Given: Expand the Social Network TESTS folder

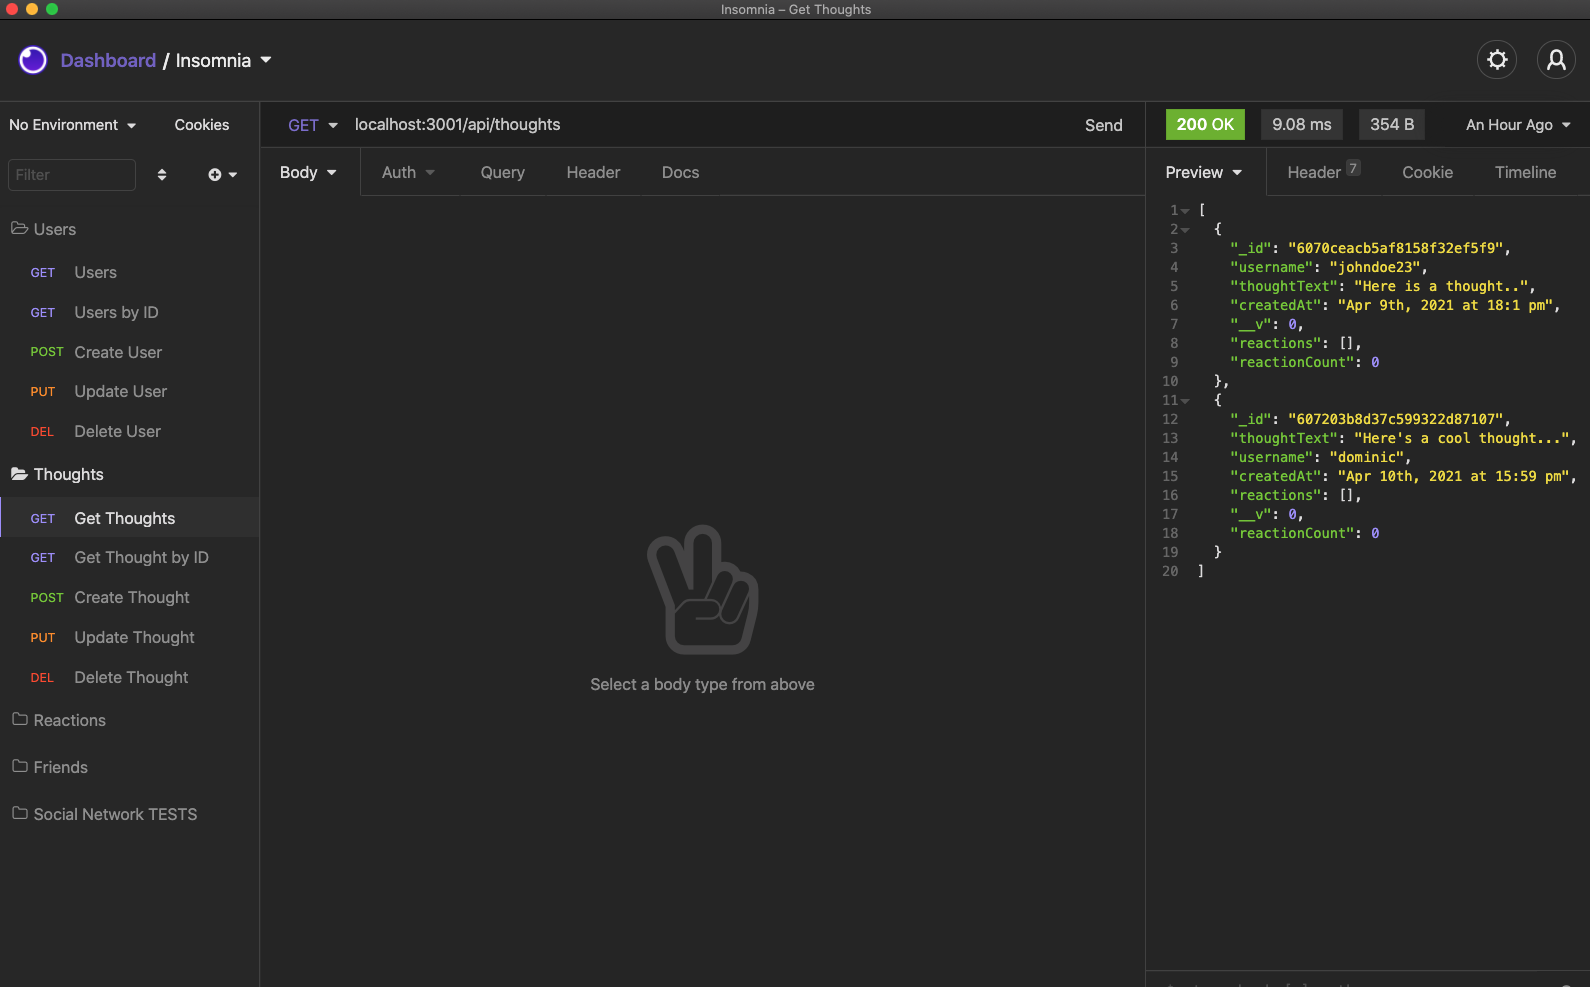Looking at the screenshot, I should [130, 814].
